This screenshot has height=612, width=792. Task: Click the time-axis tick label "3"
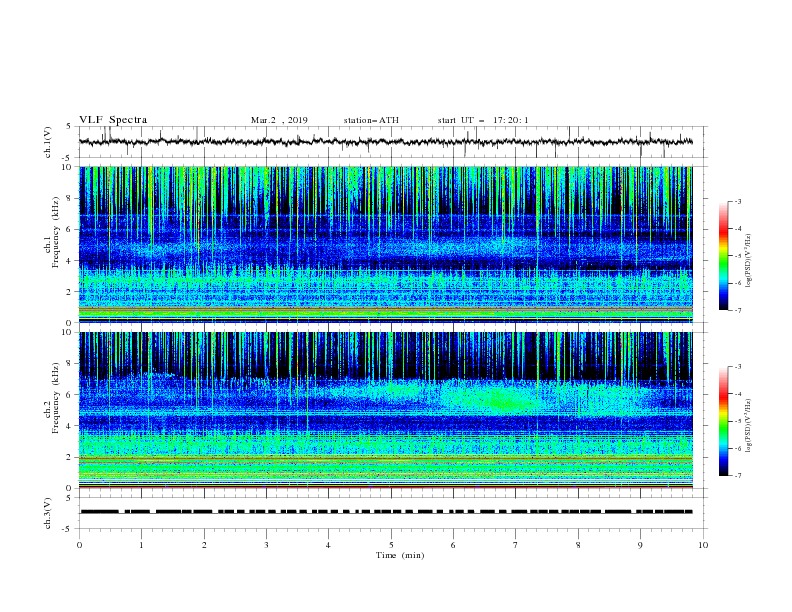tap(266, 545)
